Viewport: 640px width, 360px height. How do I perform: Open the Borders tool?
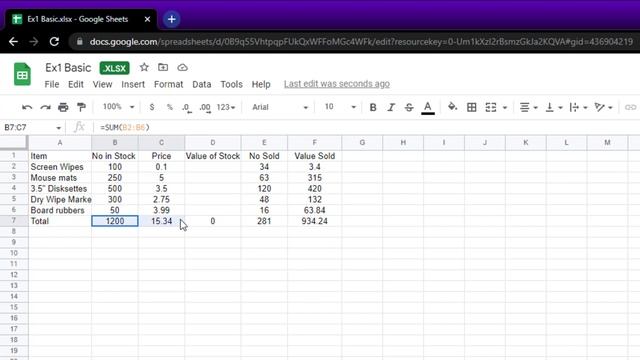coord(471,107)
